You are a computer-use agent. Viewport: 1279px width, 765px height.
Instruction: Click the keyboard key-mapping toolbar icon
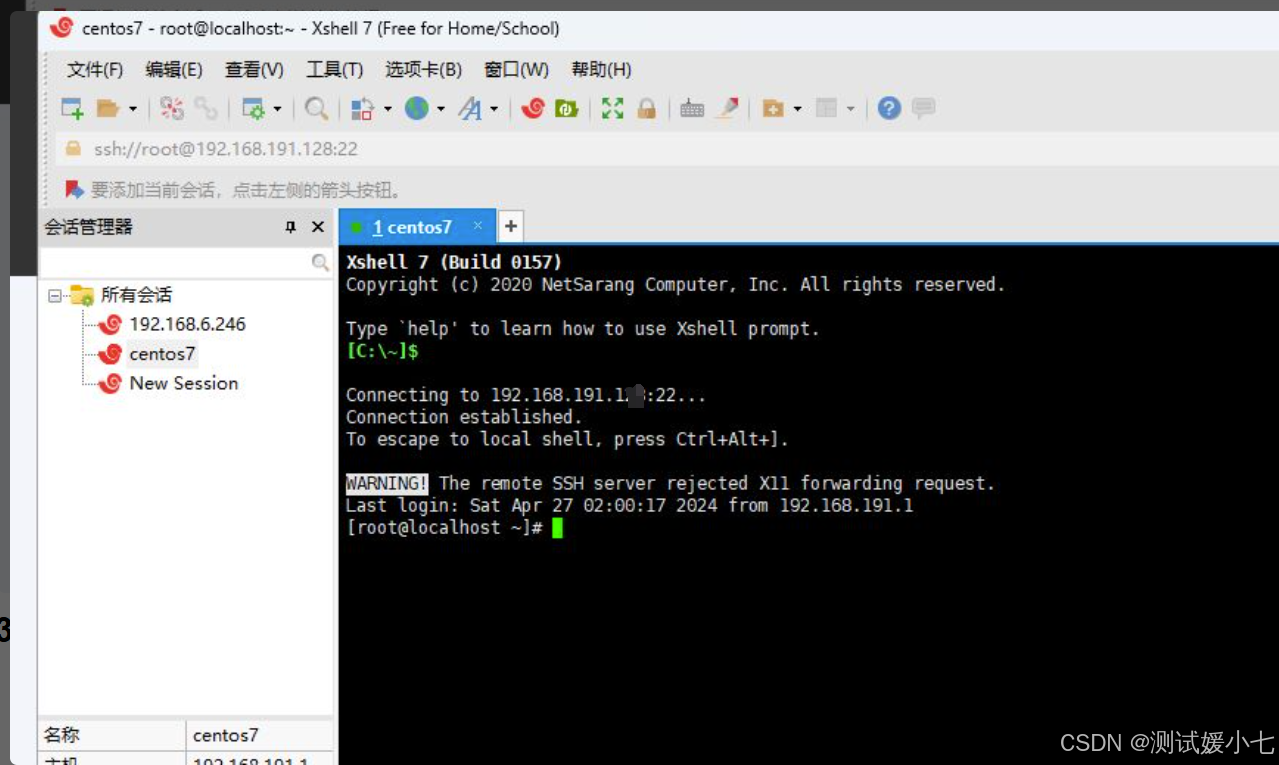[x=692, y=109]
